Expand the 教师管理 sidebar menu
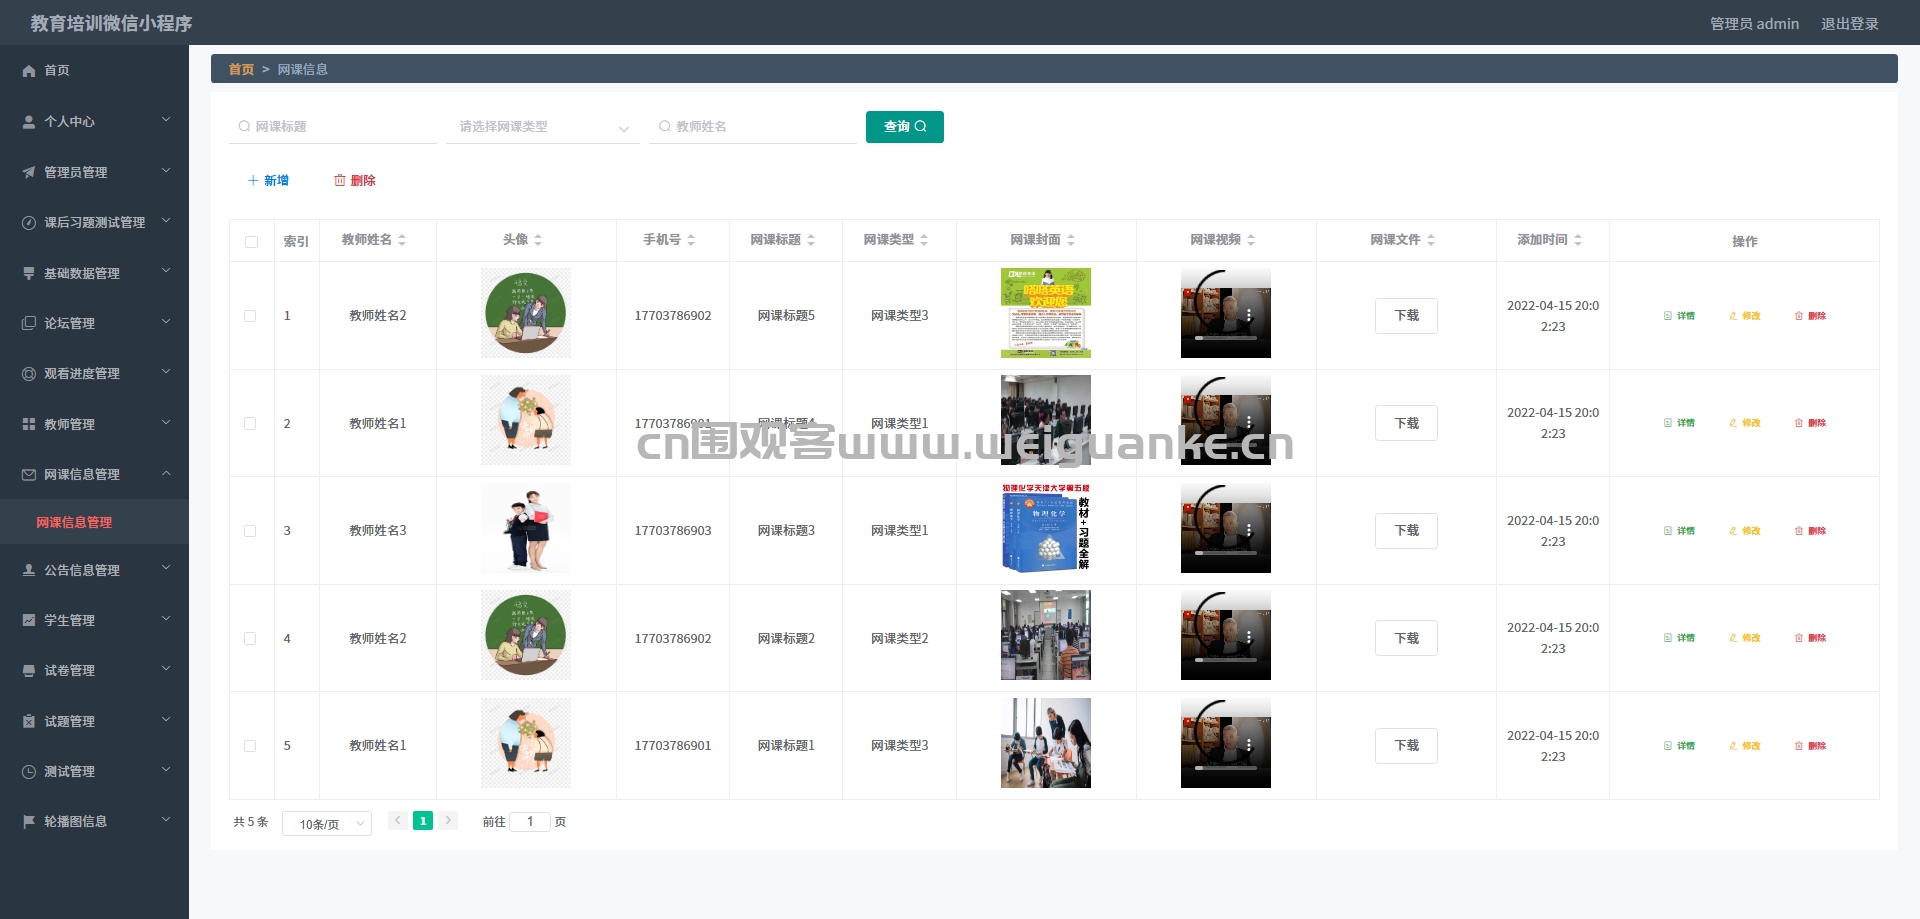 (x=94, y=424)
